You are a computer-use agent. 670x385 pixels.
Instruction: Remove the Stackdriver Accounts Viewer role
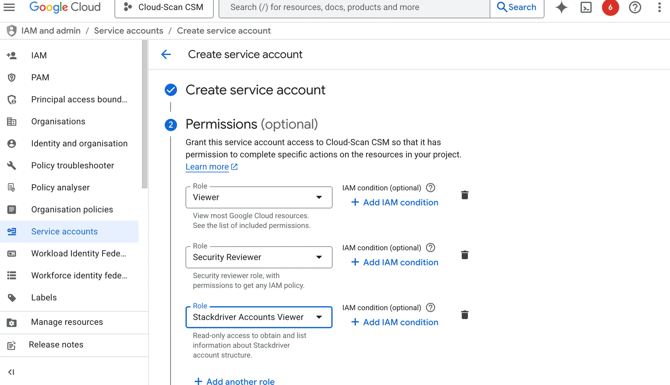click(x=465, y=315)
